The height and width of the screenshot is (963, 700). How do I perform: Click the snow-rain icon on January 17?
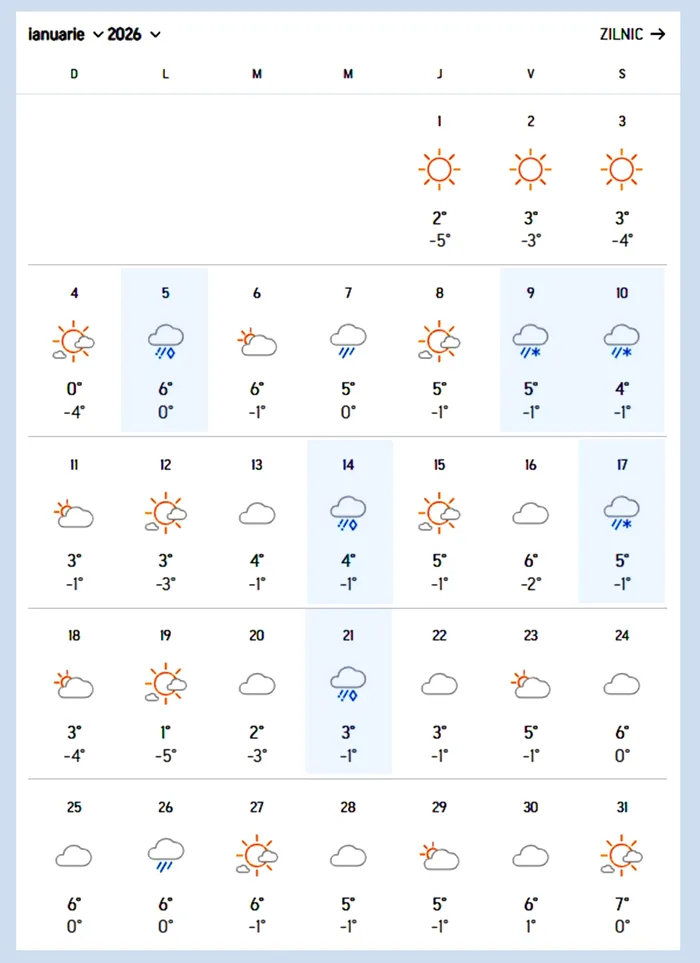coord(622,513)
